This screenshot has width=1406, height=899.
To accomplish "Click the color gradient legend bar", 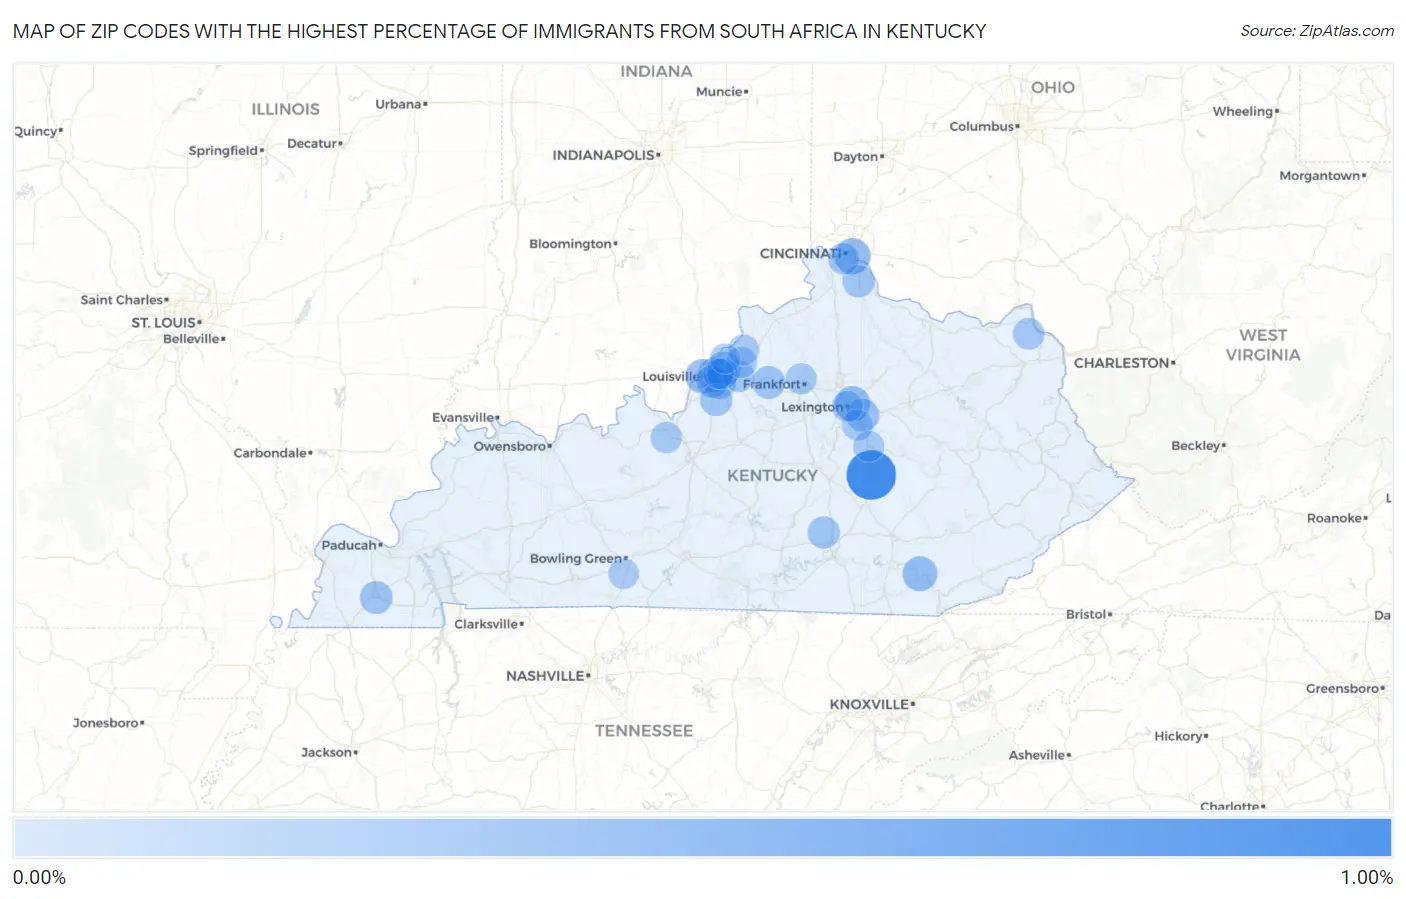I will tap(702, 838).
